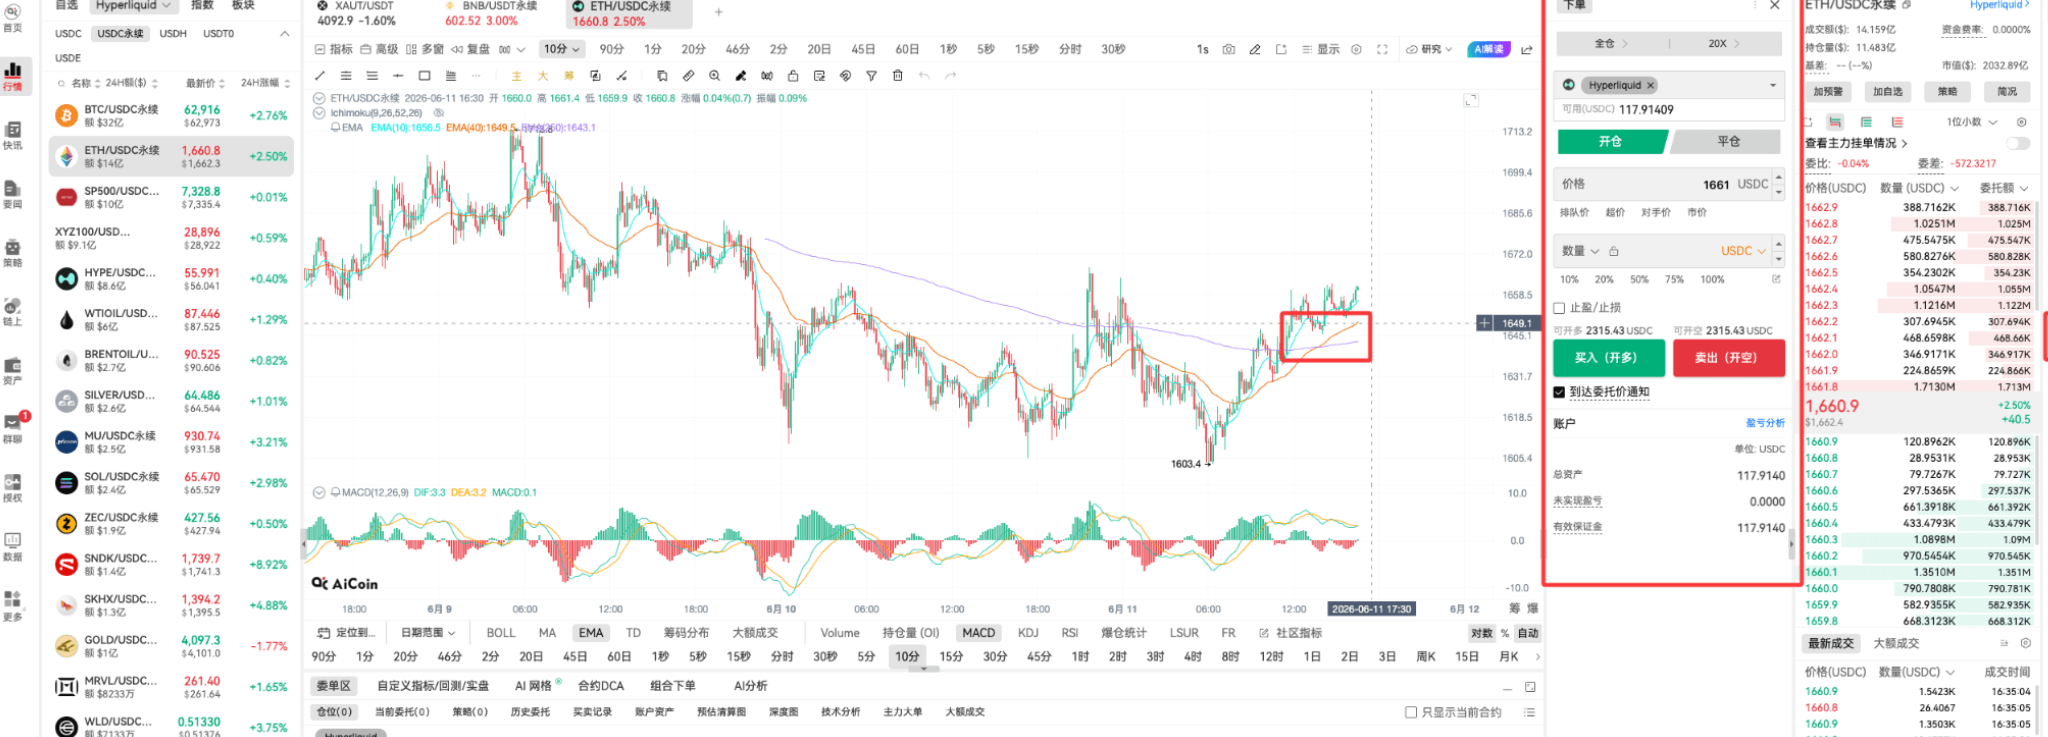Open 当前委托(0) tab

click(402, 712)
